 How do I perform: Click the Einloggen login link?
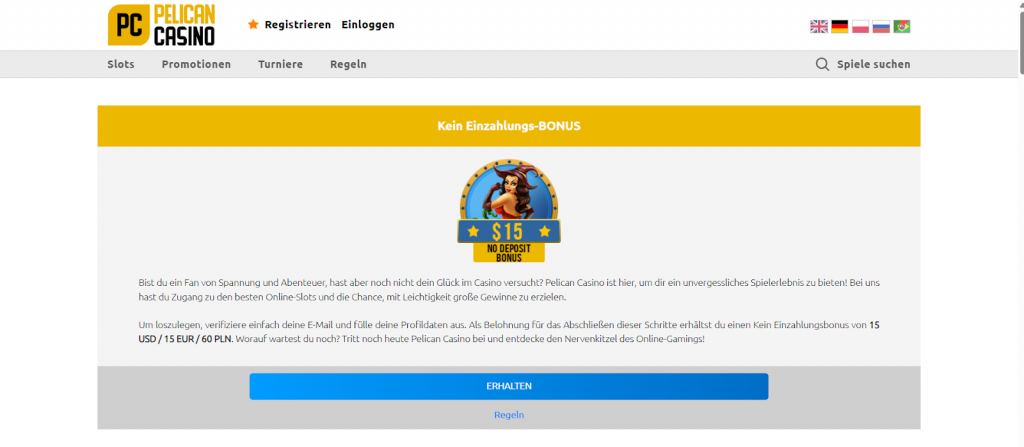(368, 24)
